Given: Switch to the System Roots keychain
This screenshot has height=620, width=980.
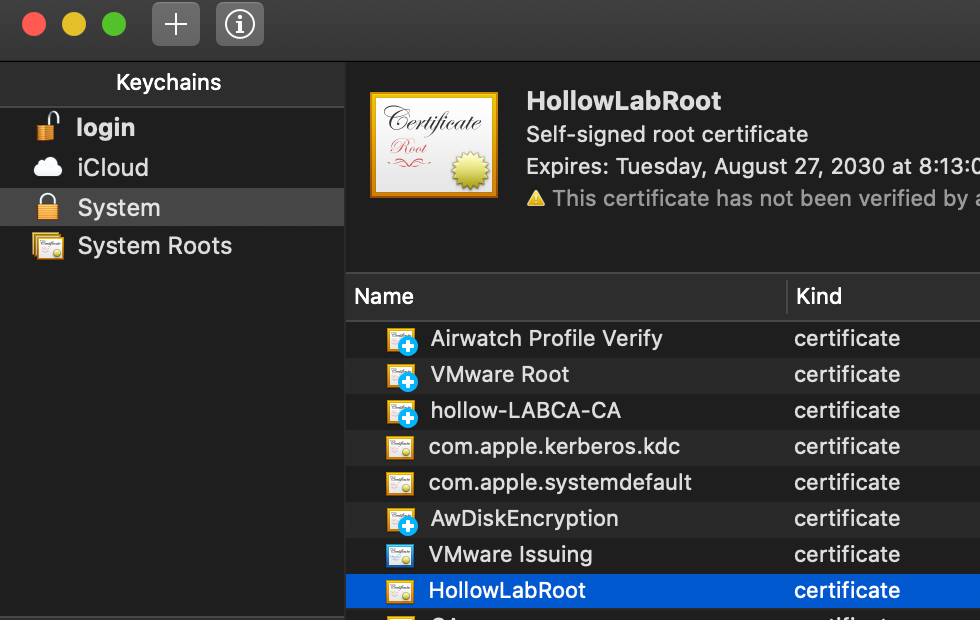Looking at the screenshot, I should (x=154, y=246).
